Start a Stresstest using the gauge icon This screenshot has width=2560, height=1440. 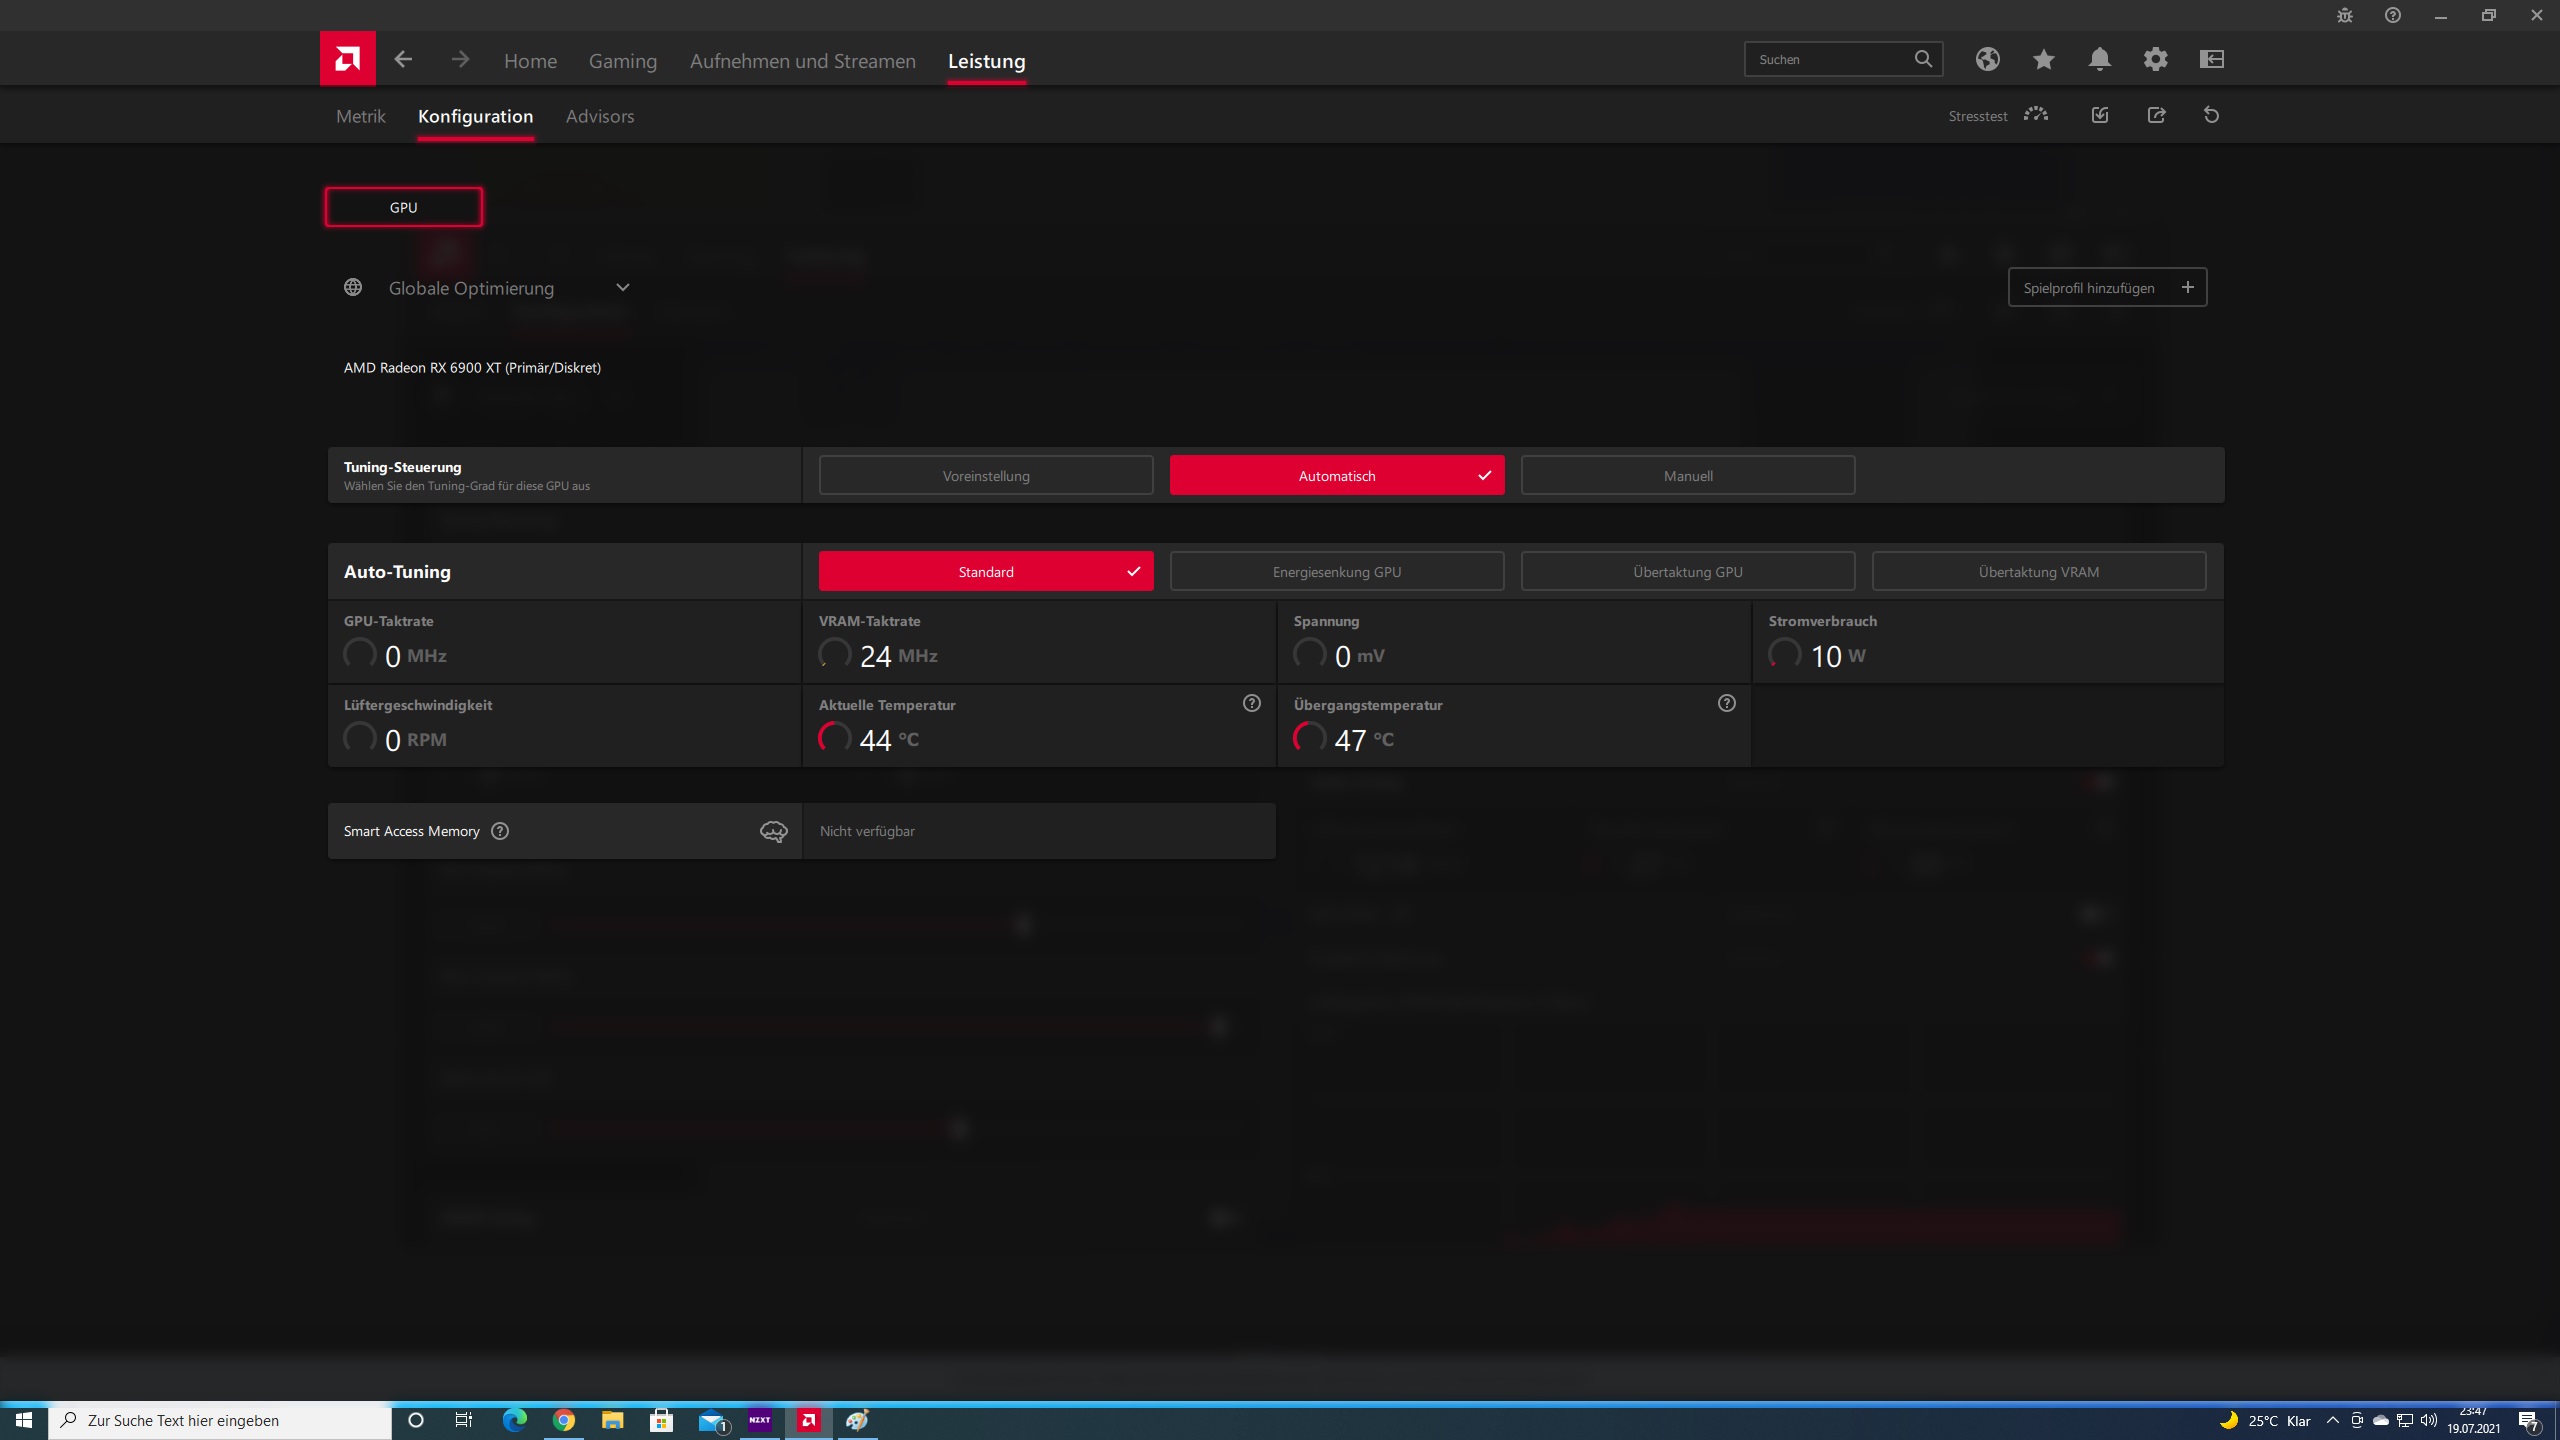2035,115
